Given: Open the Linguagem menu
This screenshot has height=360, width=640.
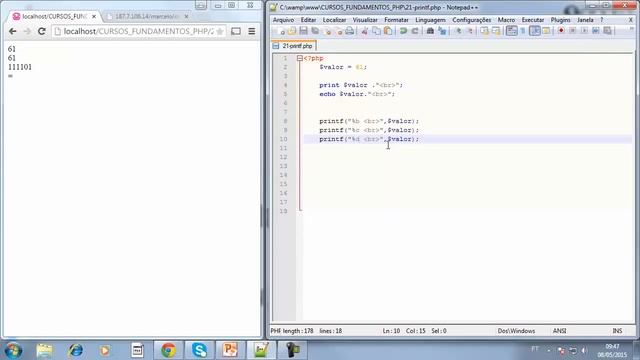Looking at the screenshot, I should [x=430, y=20].
